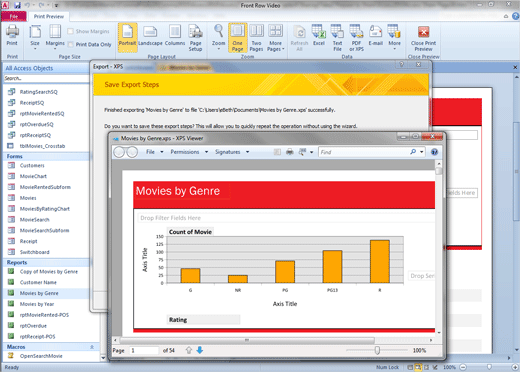This screenshot has height=372, width=520.
Task: Send report via E-mail
Action: coord(375,36)
